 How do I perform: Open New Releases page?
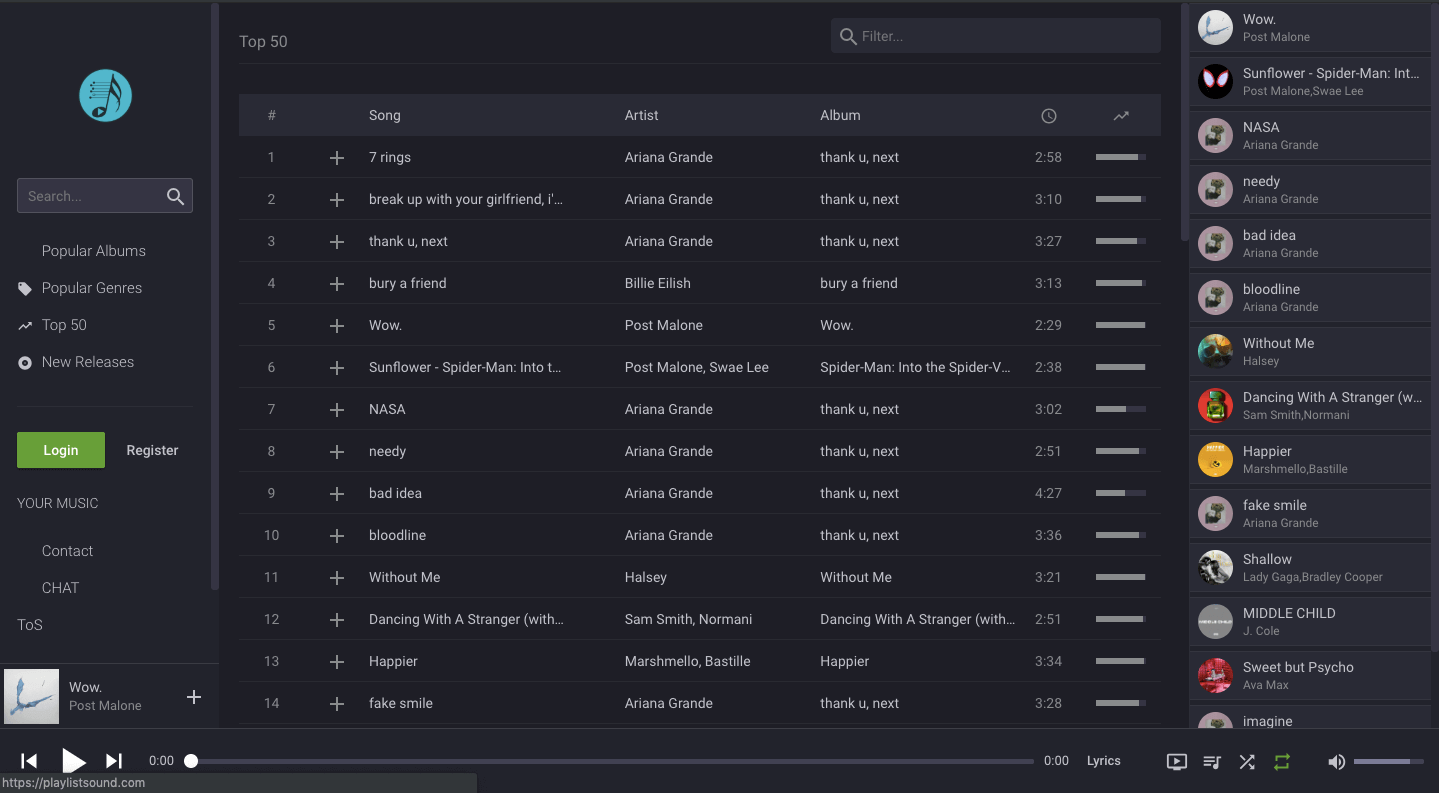coord(88,362)
